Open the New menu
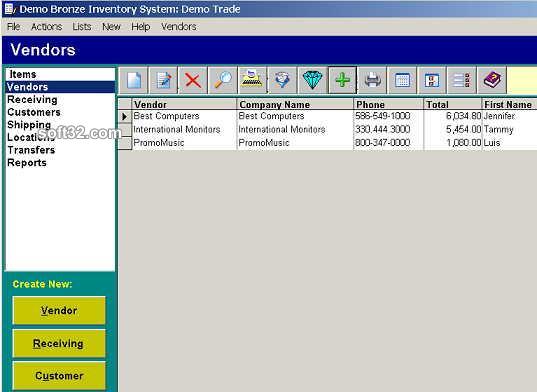 tap(111, 27)
